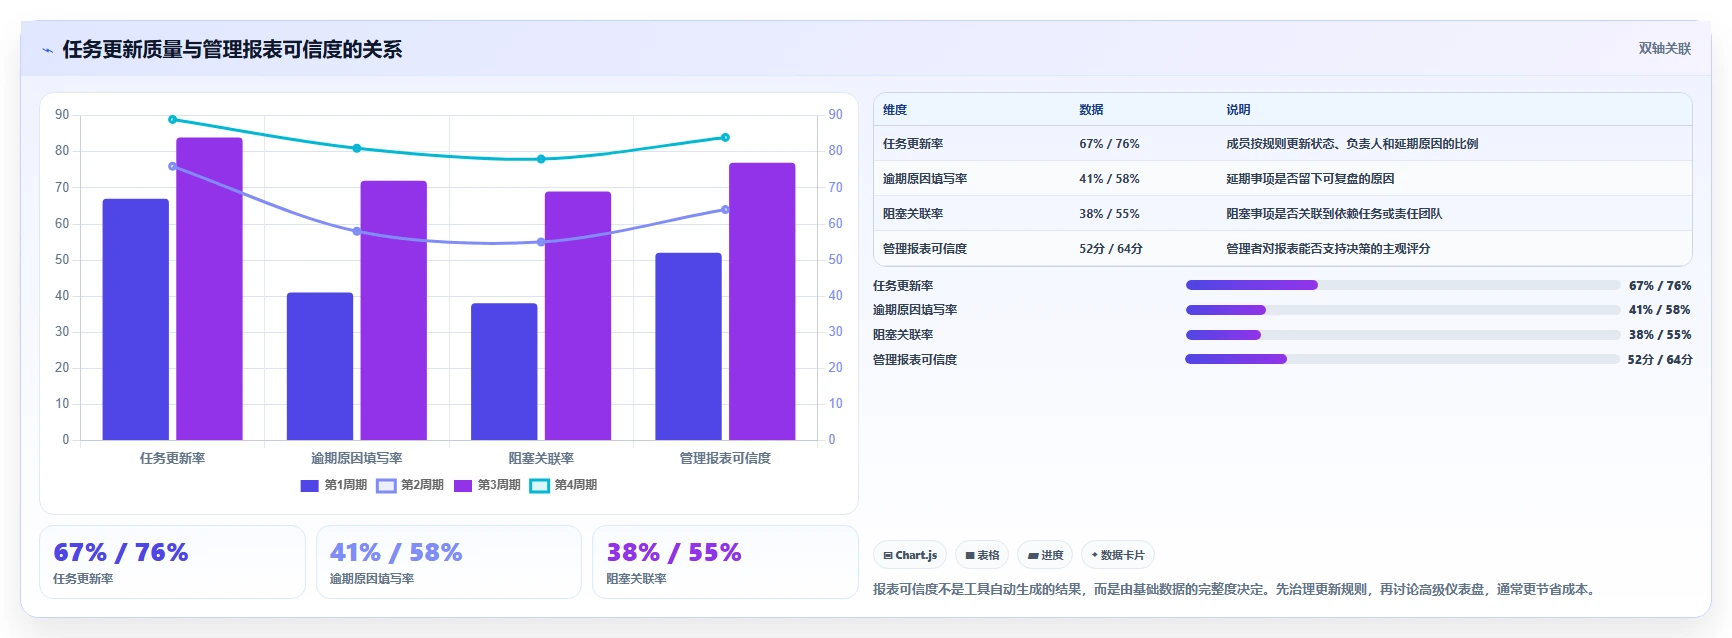Click the 90 tick on the right y-axis

835,115
